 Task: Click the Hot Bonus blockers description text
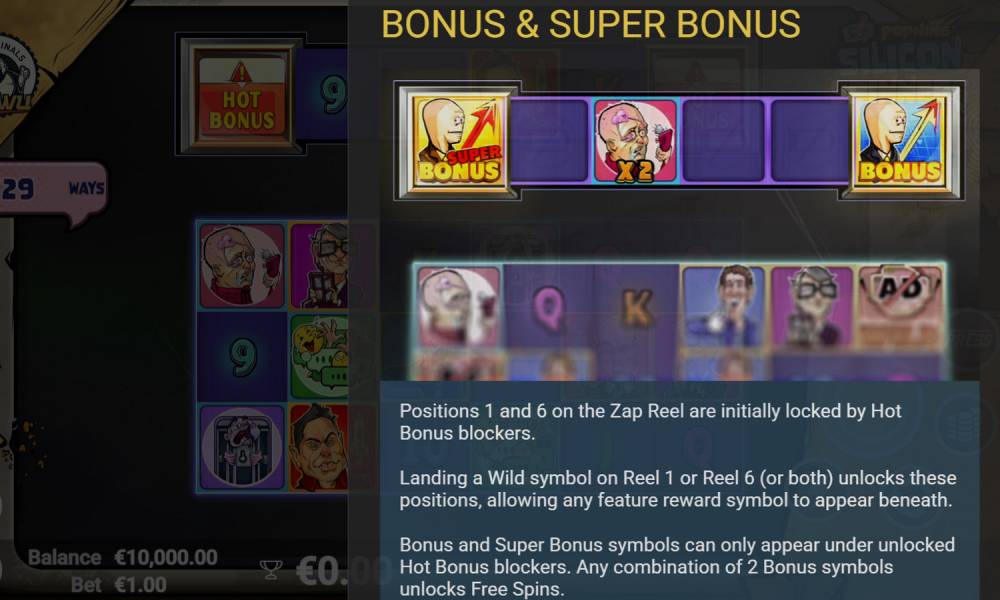pos(651,421)
